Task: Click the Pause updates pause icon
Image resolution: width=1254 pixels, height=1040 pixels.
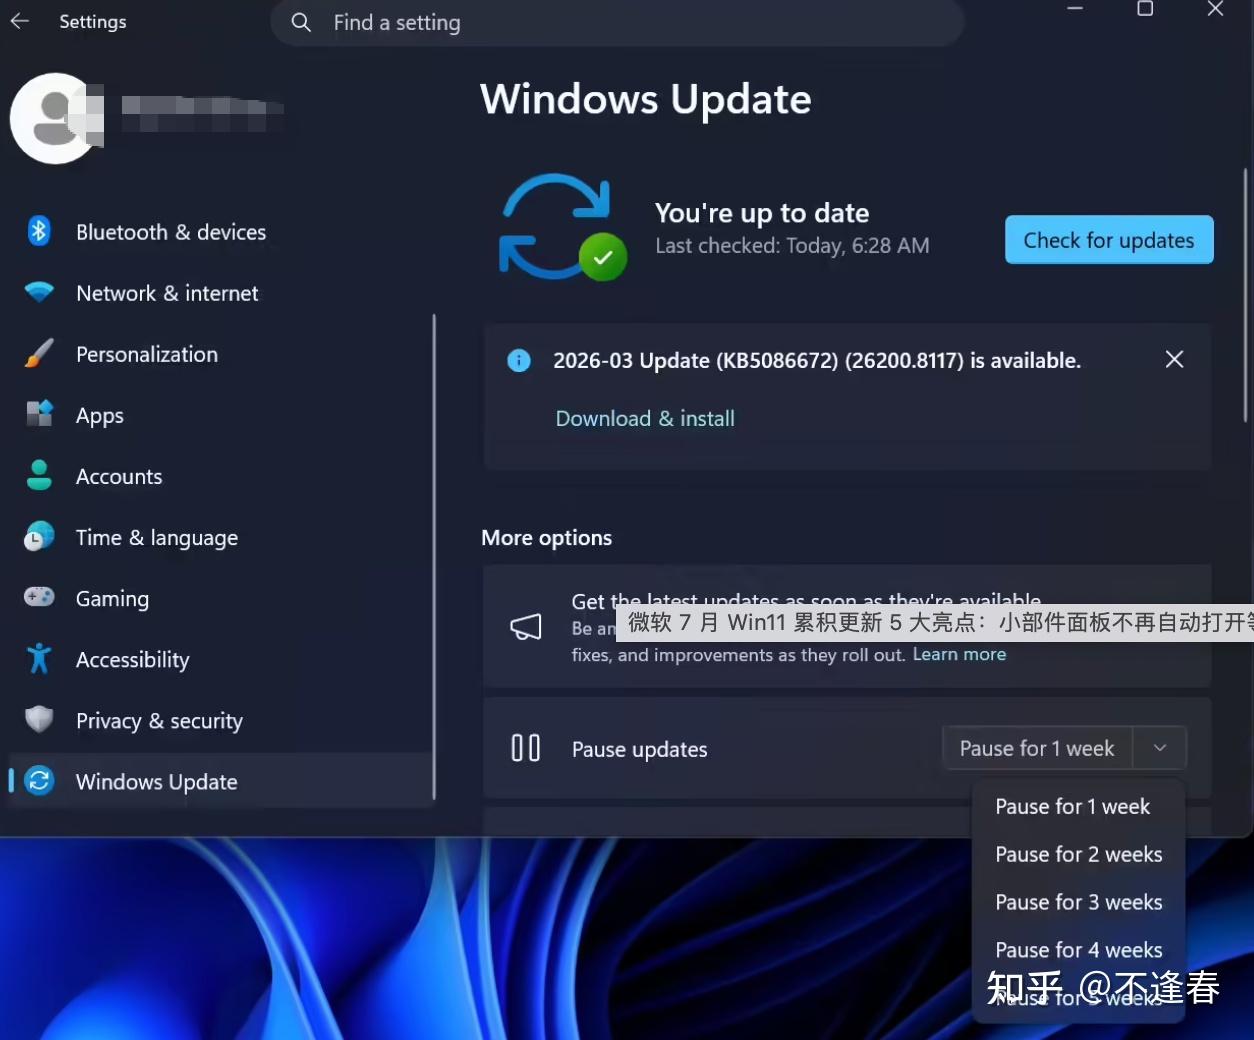Action: tap(526, 748)
